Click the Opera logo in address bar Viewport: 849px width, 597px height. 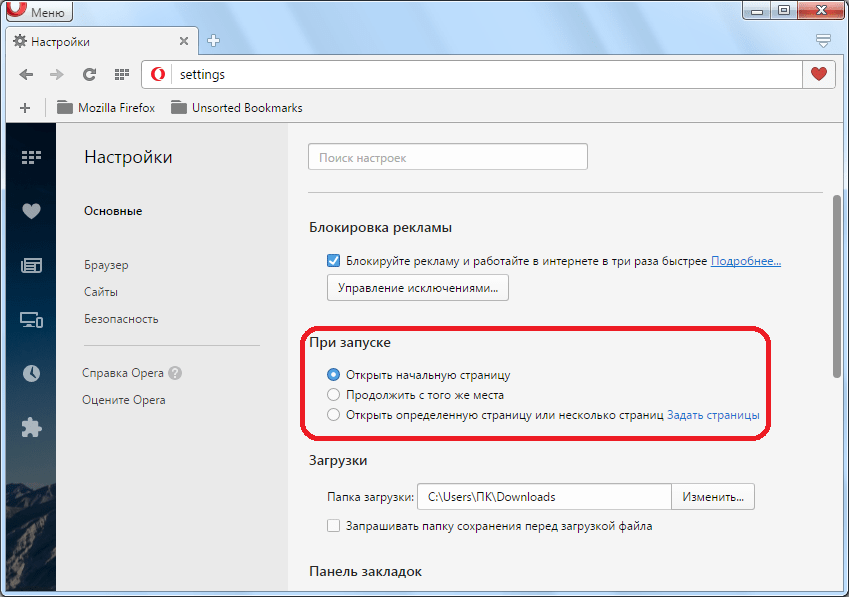click(x=158, y=74)
